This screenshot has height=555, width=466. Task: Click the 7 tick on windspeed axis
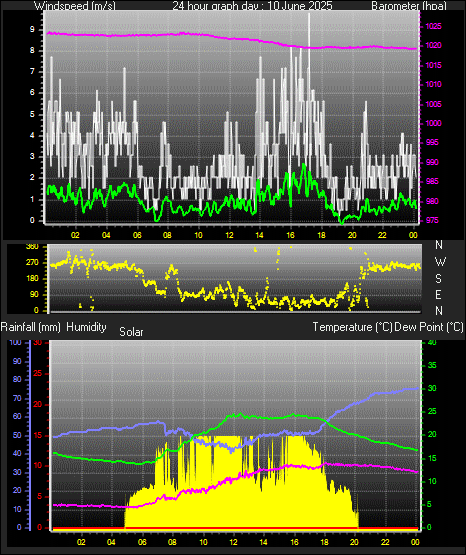click(32, 72)
